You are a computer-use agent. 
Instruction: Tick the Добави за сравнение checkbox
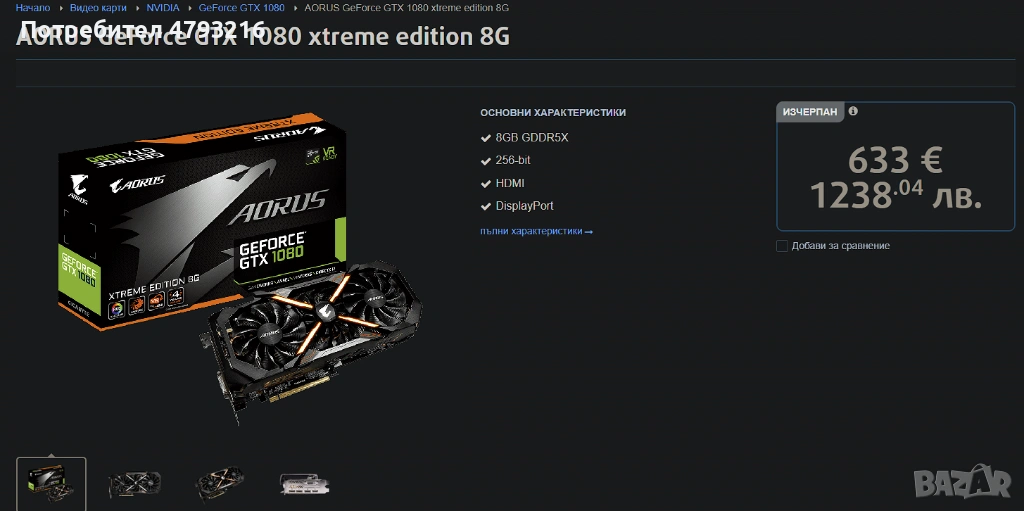[x=782, y=246]
